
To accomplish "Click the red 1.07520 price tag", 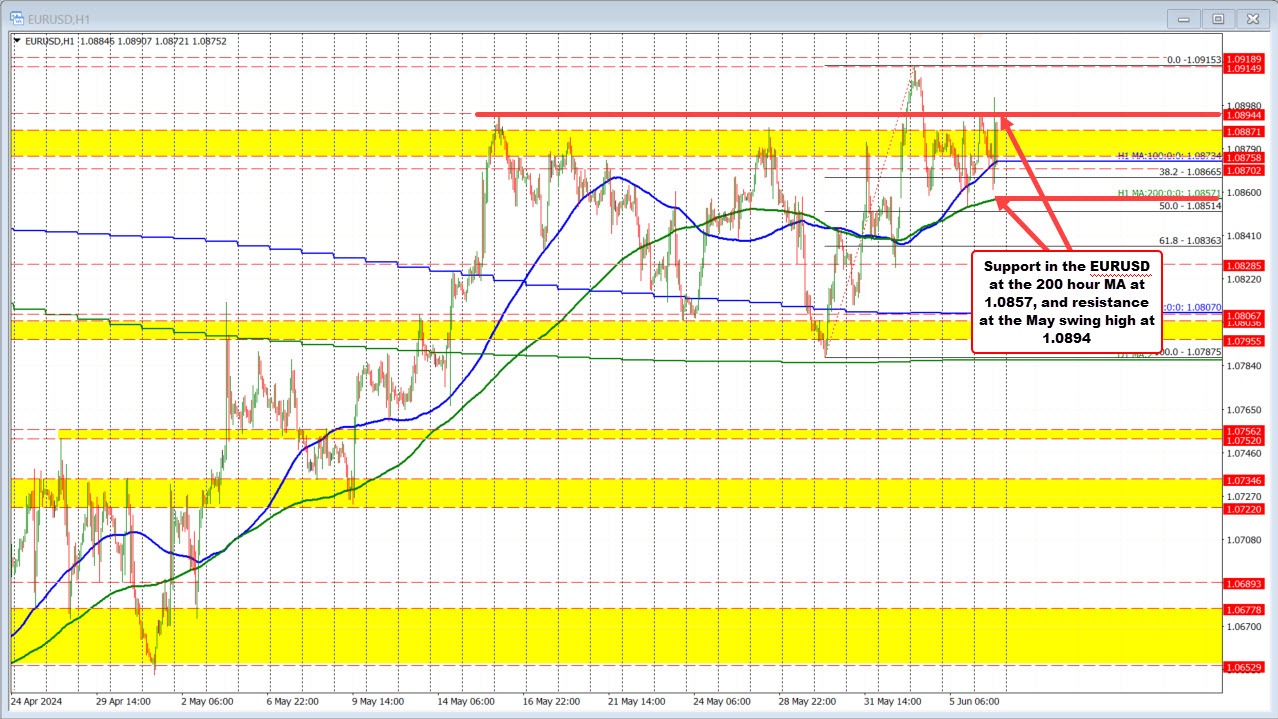I will (1244, 440).
